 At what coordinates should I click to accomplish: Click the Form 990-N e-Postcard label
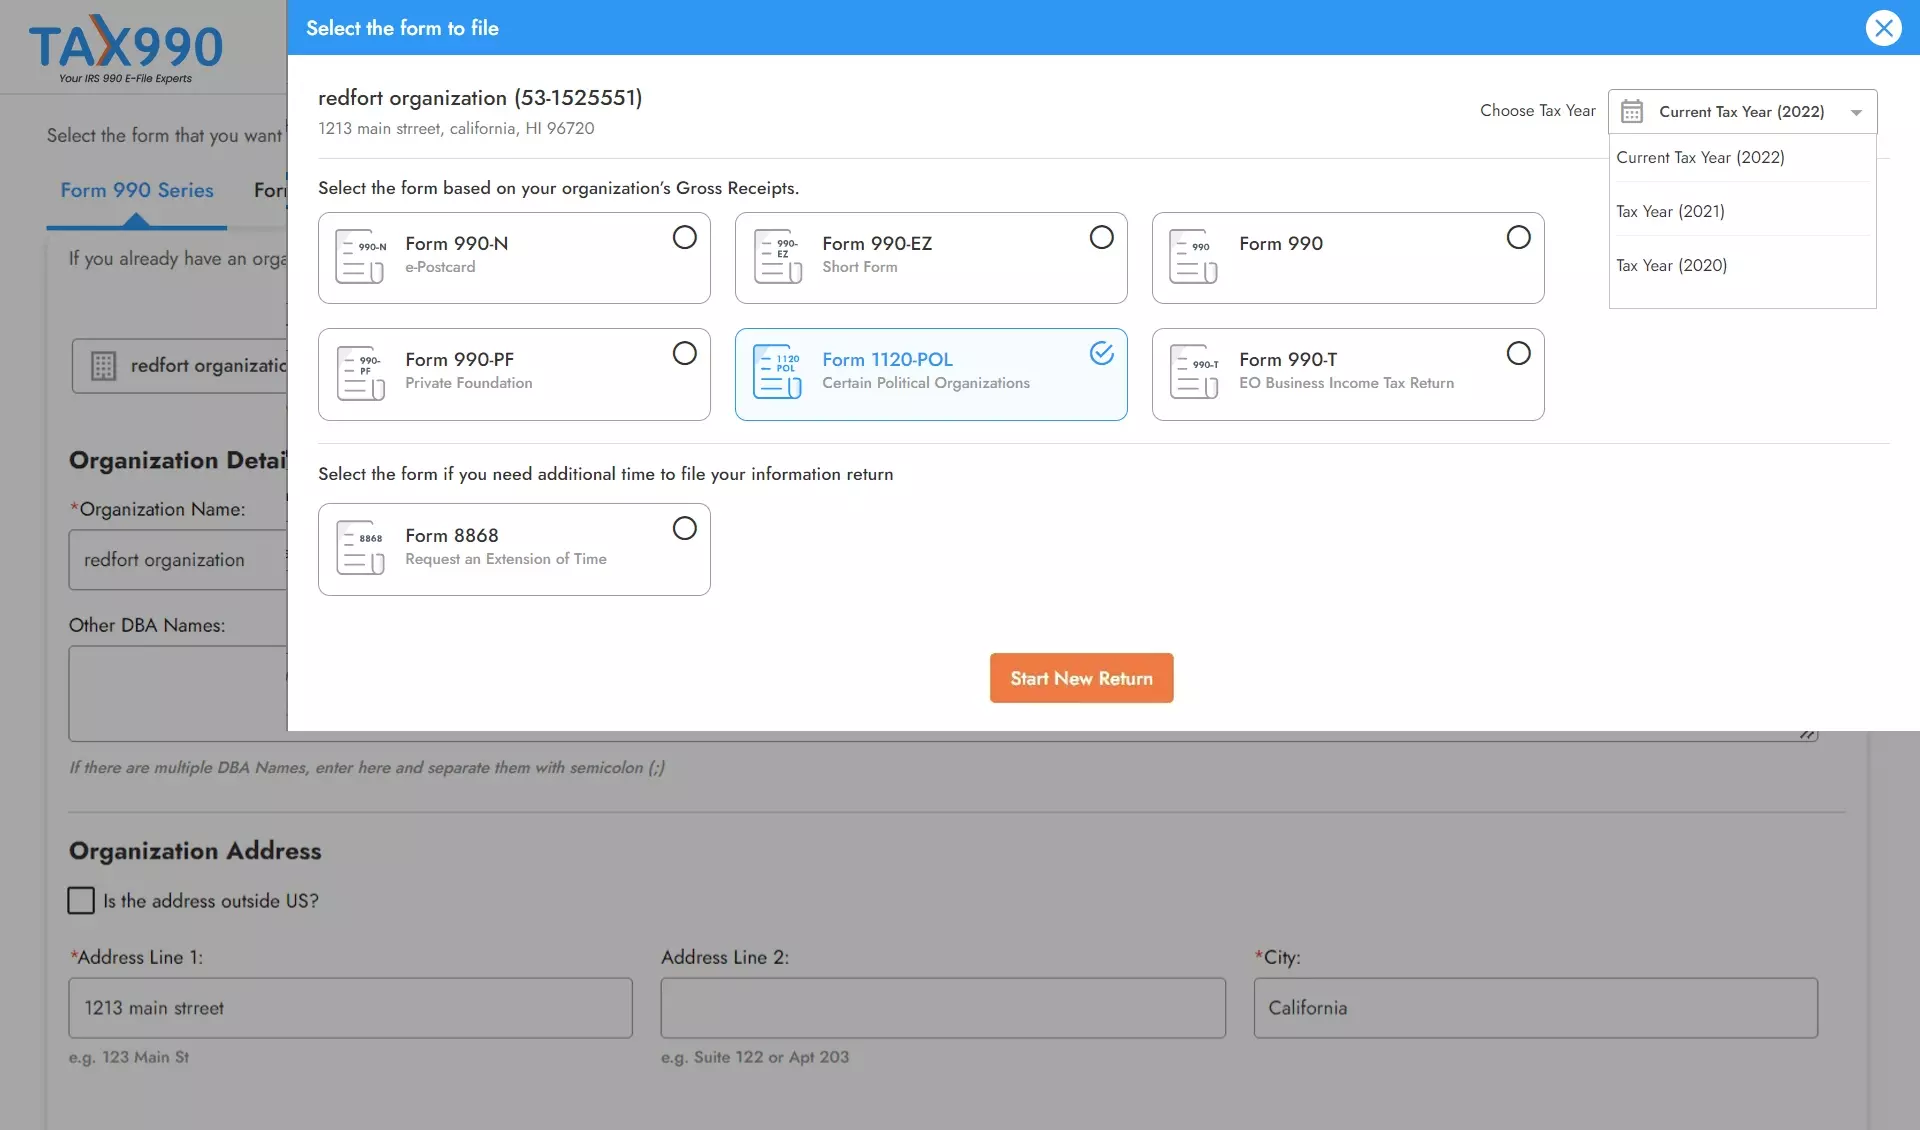tap(456, 254)
